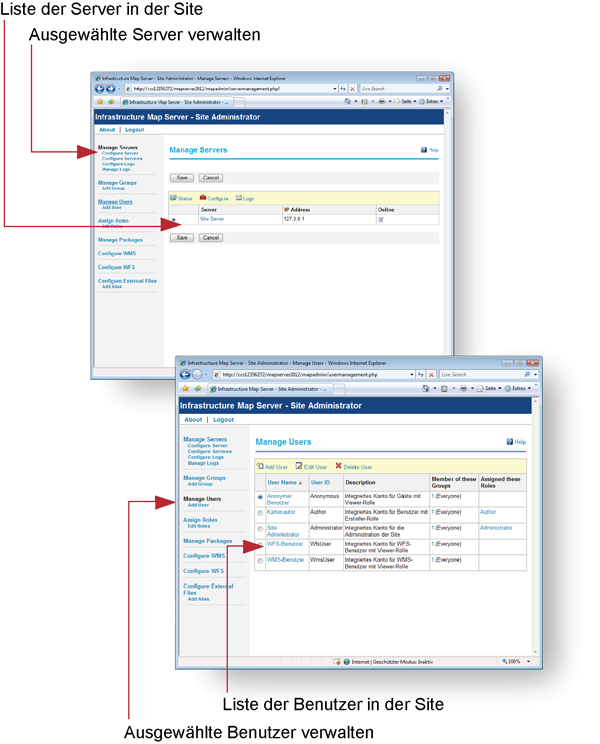Select browser tab in Manage Users window
The height and width of the screenshot is (744, 600).
point(270,389)
